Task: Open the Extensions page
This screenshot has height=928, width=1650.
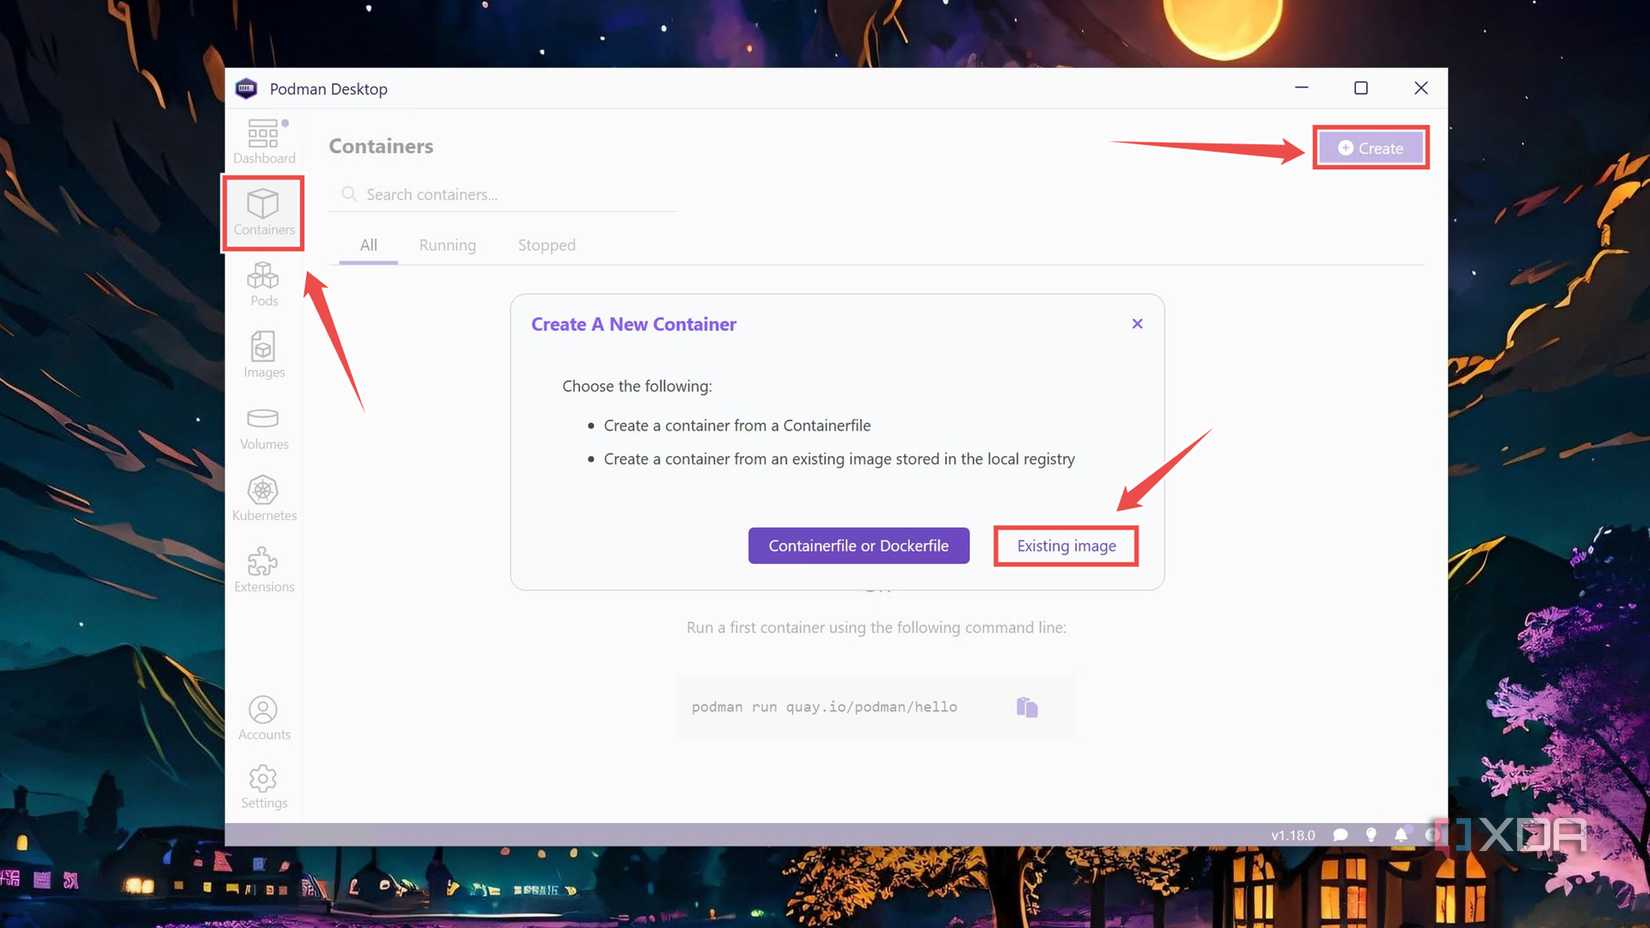Action: tap(264, 569)
